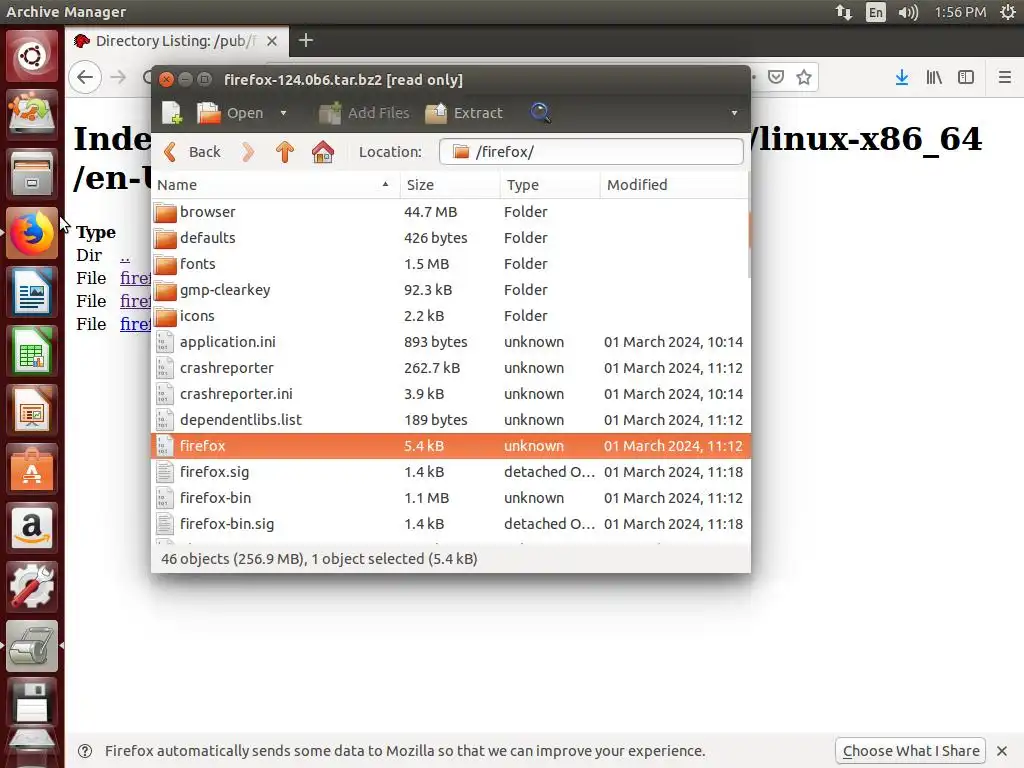This screenshot has height=768, width=1024.
Task: Click the Pocket save icon in address bar
Action: tap(776, 77)
